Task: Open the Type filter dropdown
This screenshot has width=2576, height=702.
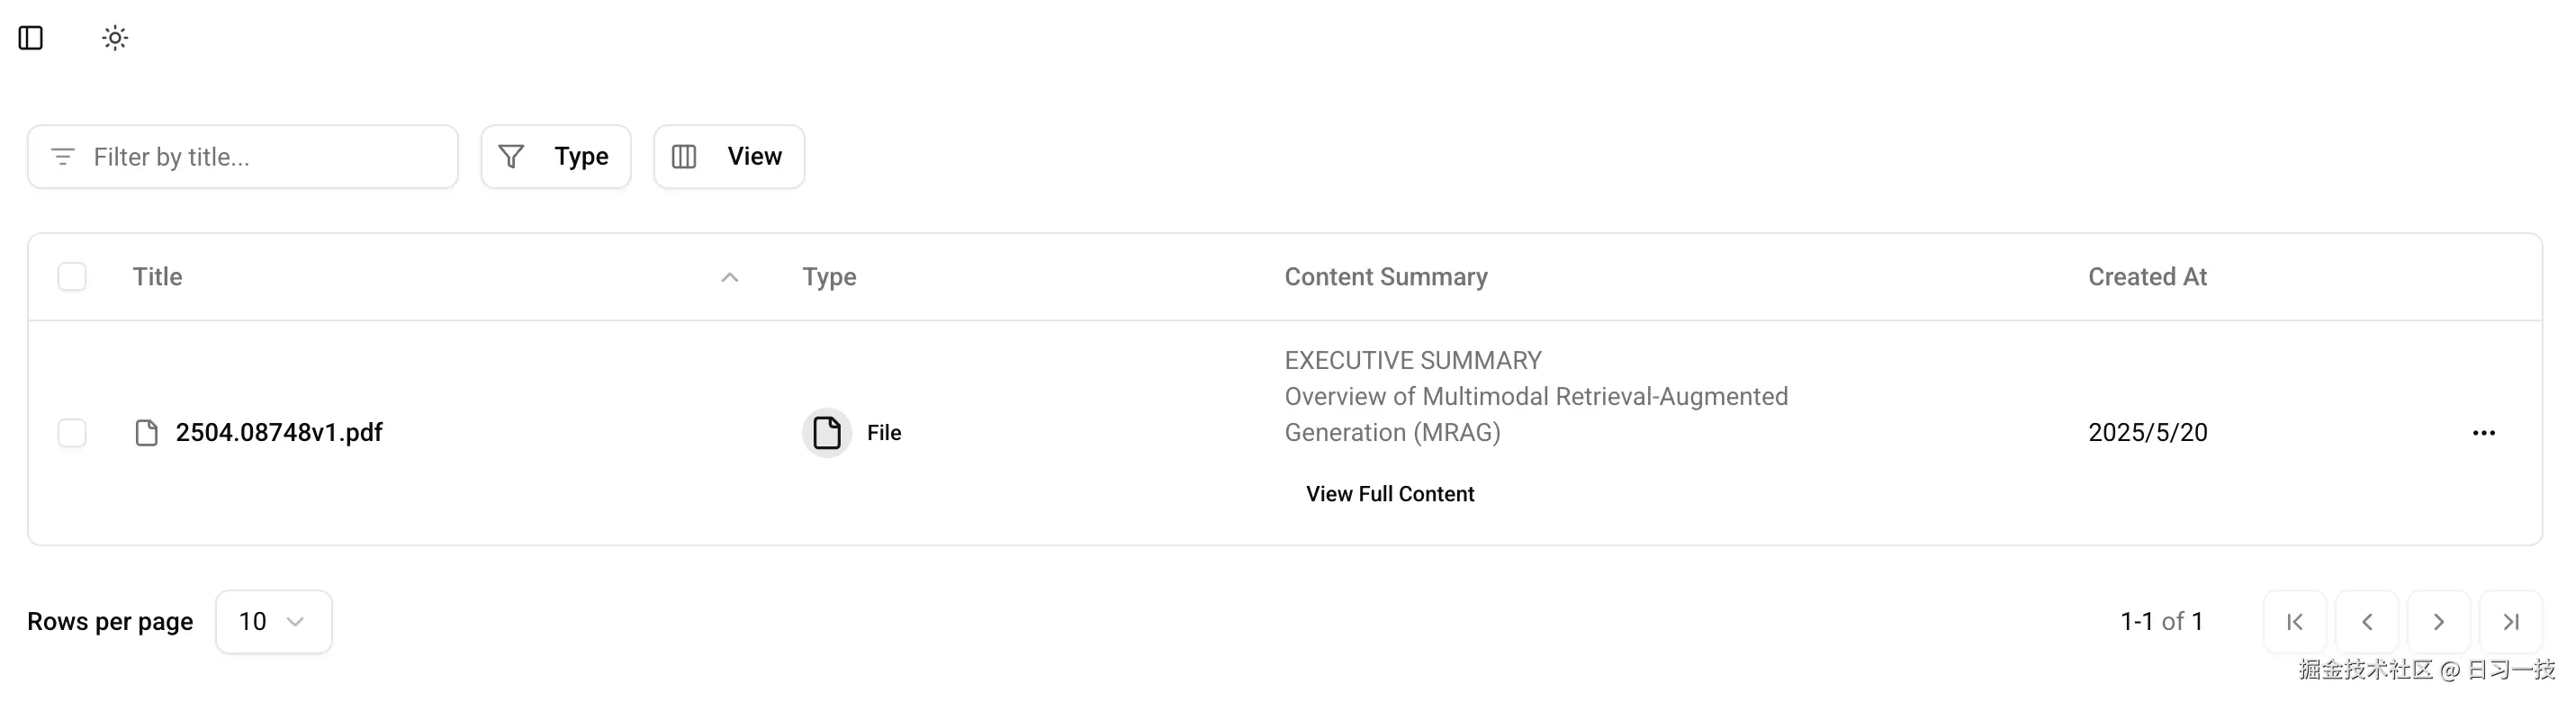Action: click(556, 156)
